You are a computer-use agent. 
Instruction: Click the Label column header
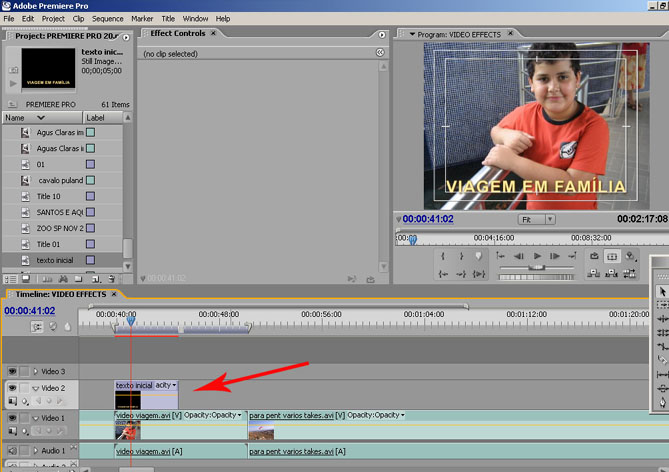95,117
